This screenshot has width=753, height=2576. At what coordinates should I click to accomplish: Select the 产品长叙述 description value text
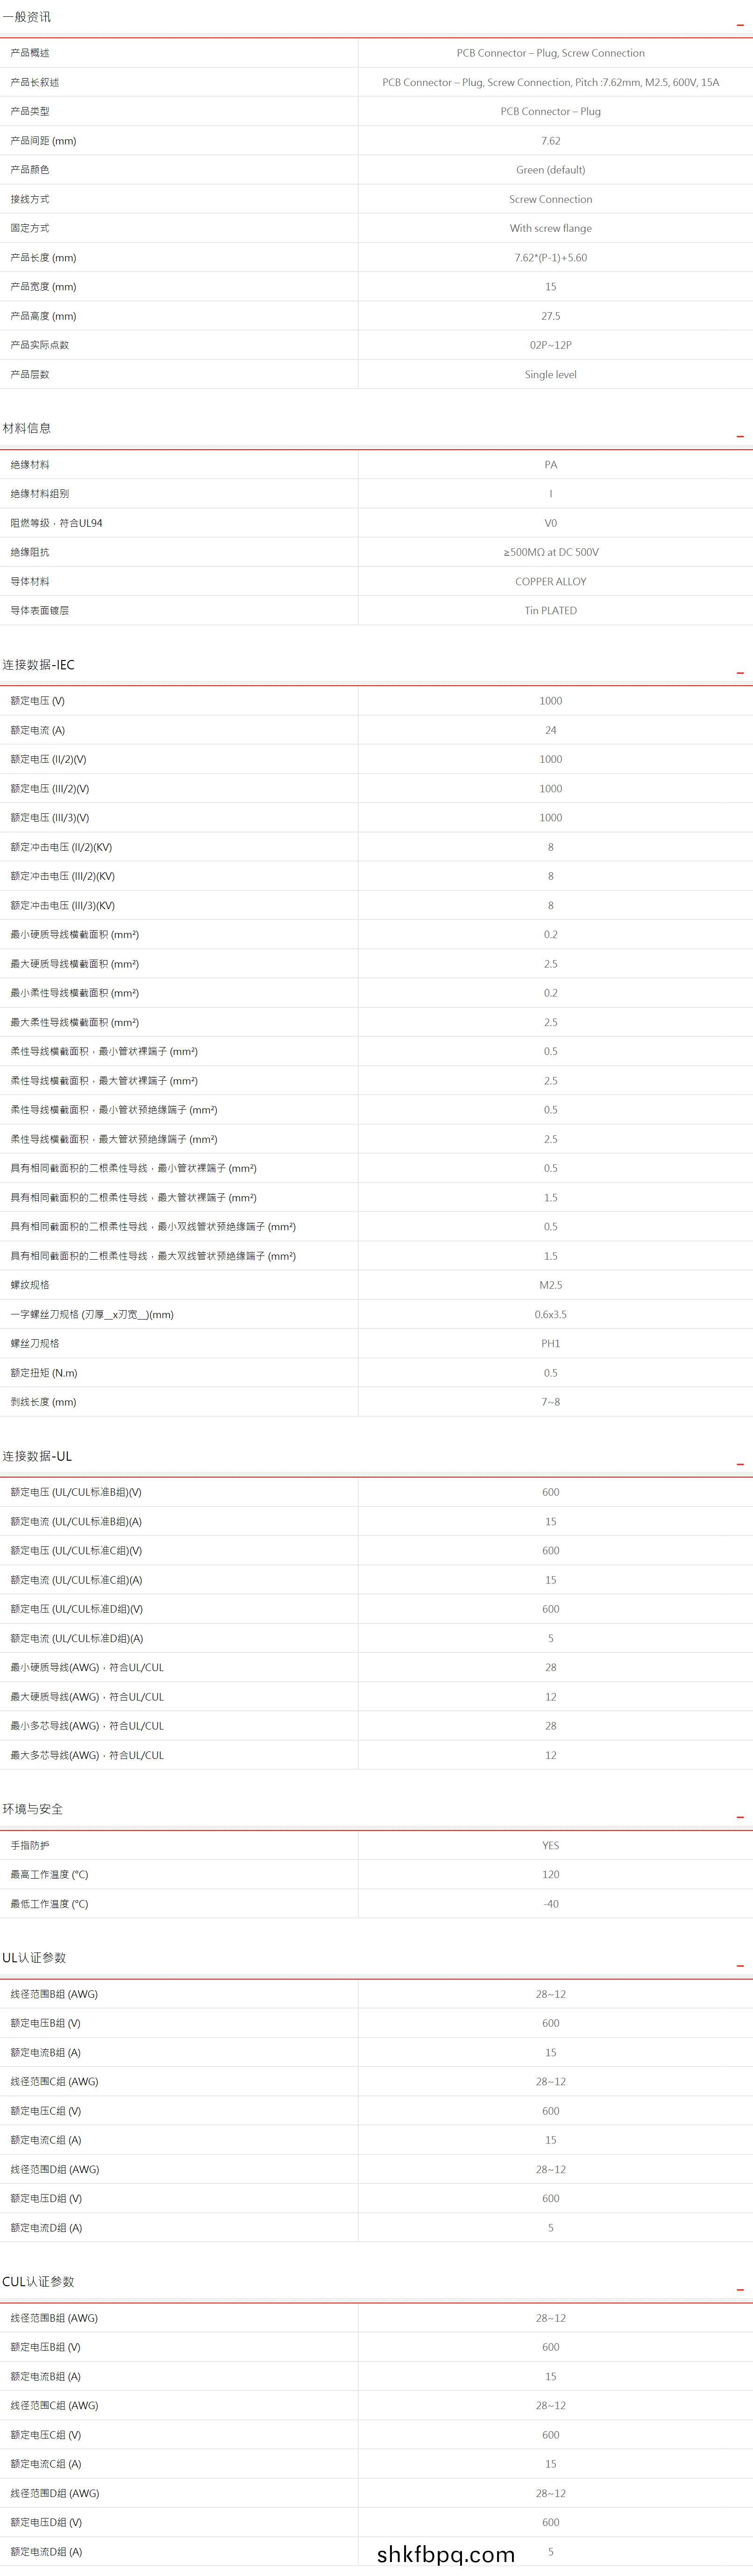pyautogui.click(x=550, y=82)
